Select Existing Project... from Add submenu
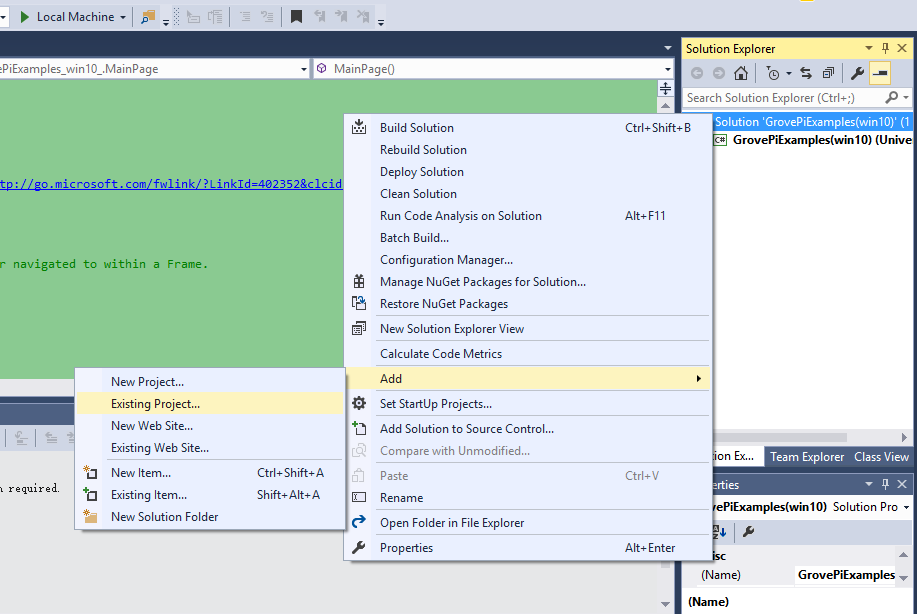 (x=155, y=404)
